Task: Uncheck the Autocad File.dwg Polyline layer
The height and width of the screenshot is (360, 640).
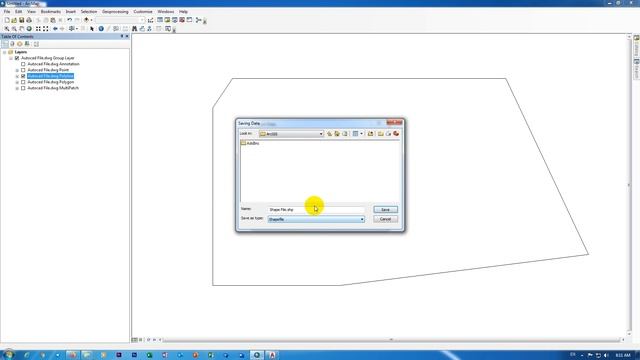Action: pyautogui.click(x=23, y=76)
